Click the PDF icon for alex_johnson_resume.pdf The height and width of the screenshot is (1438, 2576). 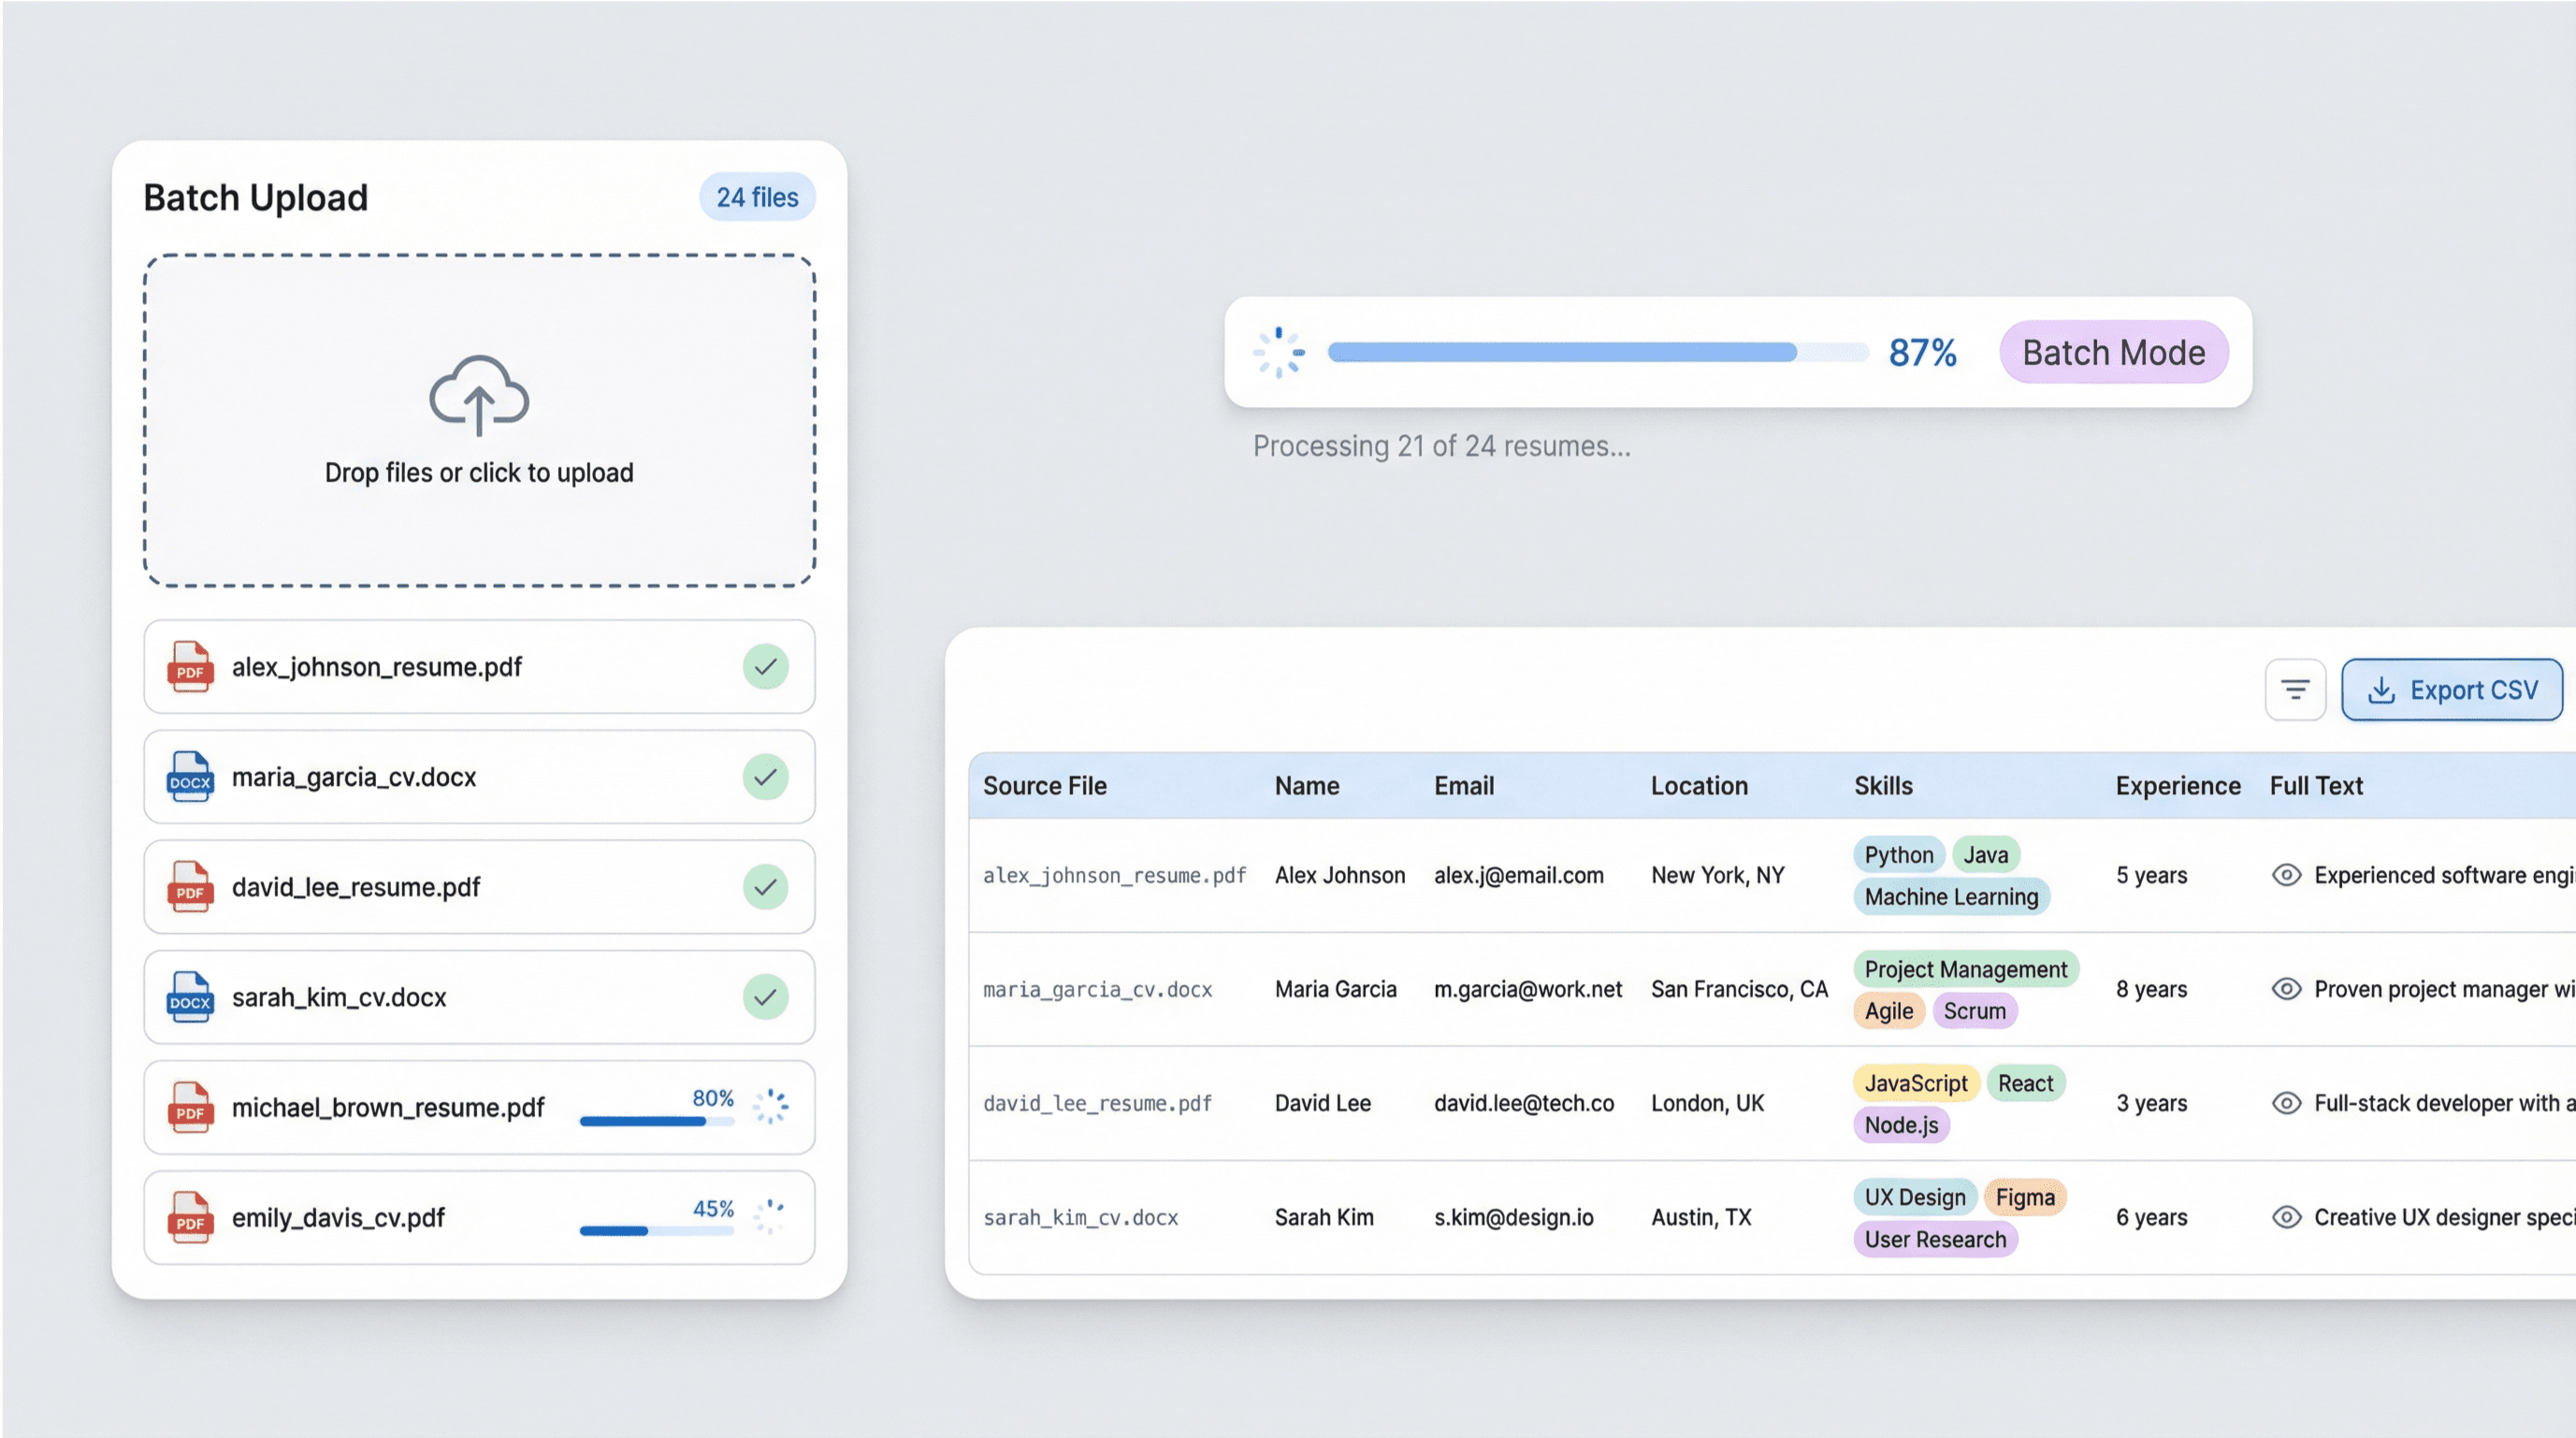(190, 667)
